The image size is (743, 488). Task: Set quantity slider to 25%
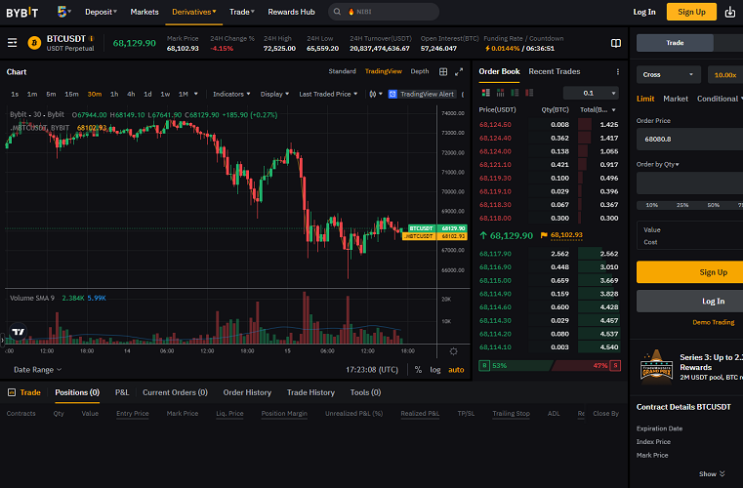(x=682, y=205)
